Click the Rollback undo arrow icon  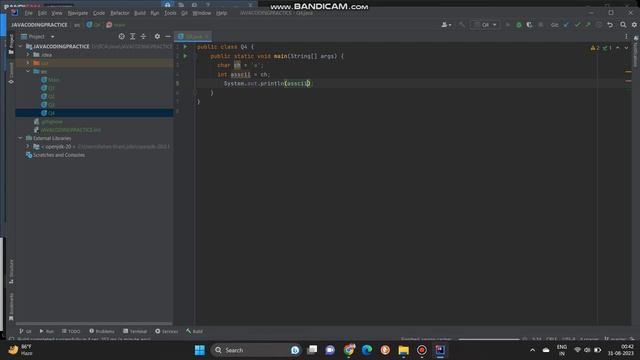tap(610, 25)
